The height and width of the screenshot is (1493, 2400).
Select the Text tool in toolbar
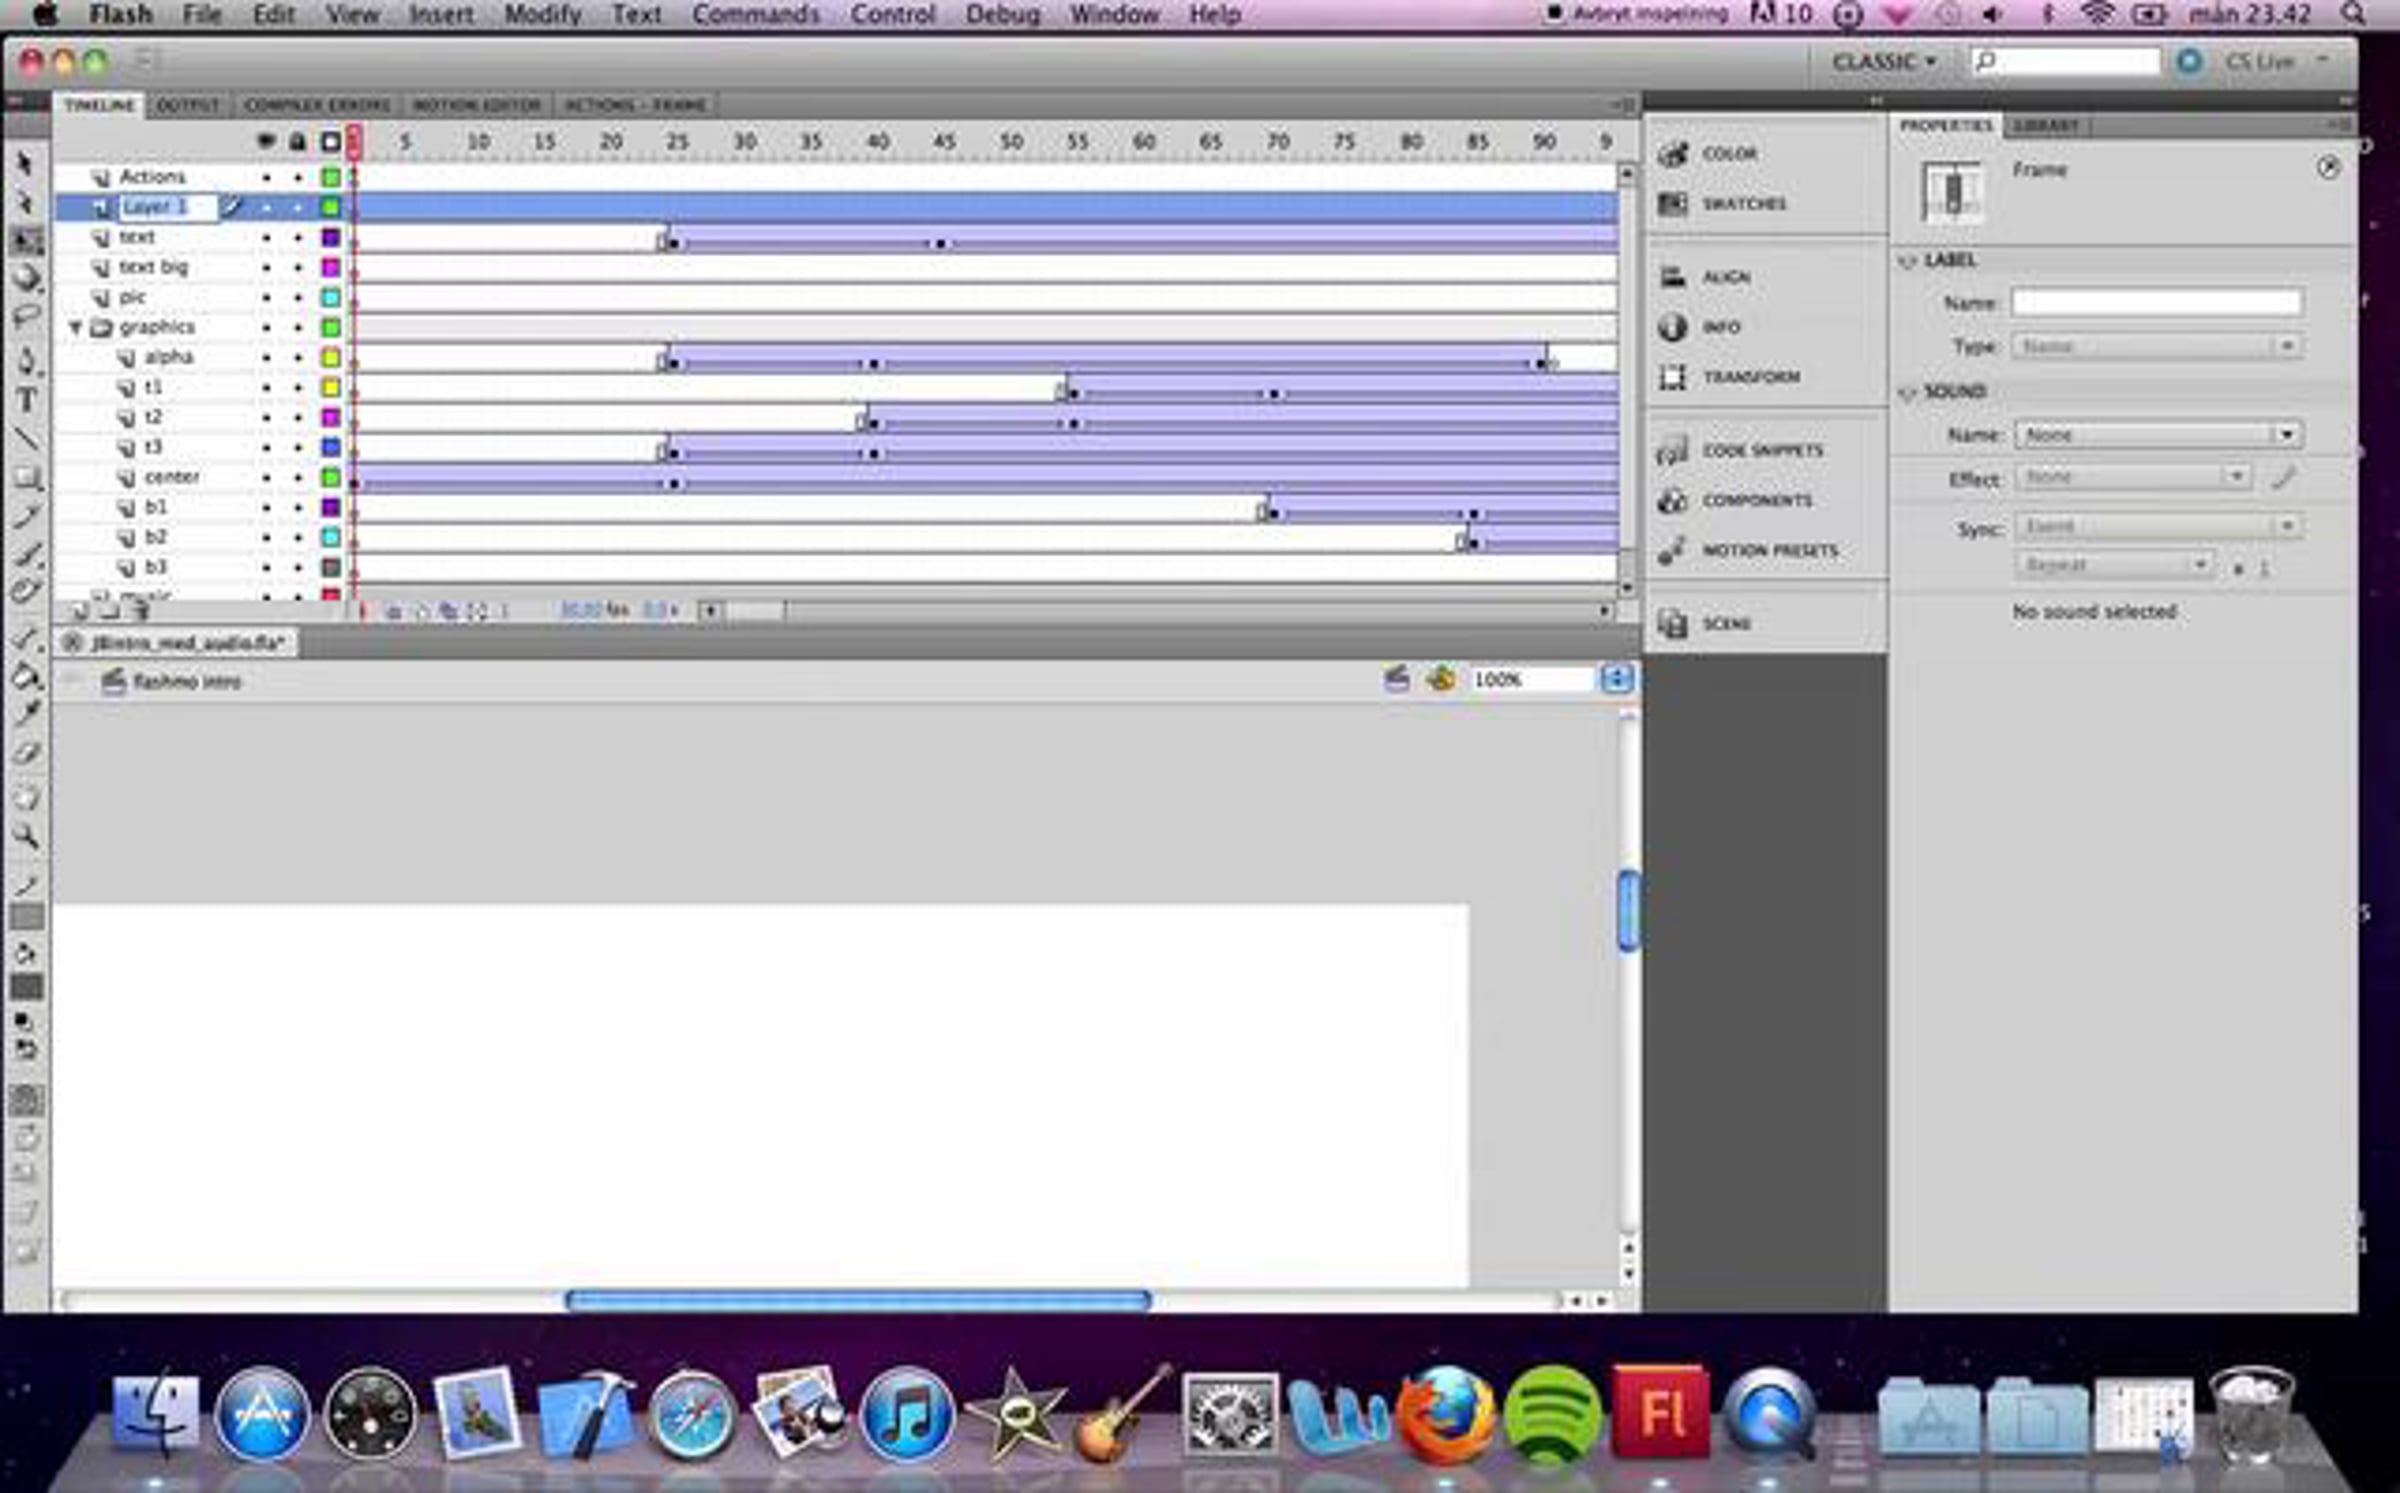[26, 400]
